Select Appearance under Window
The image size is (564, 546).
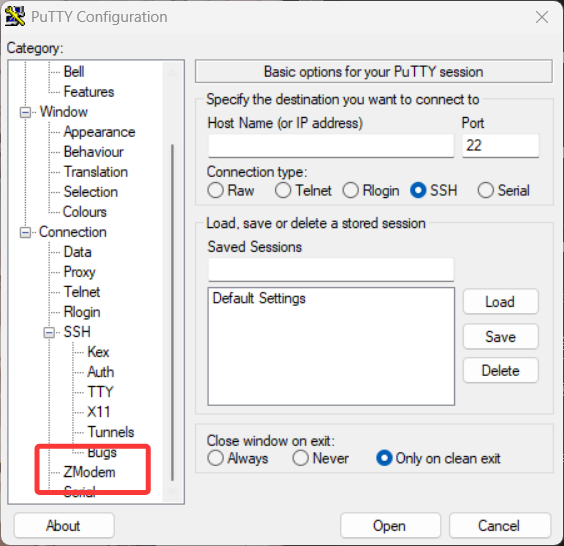coord(99,132)
